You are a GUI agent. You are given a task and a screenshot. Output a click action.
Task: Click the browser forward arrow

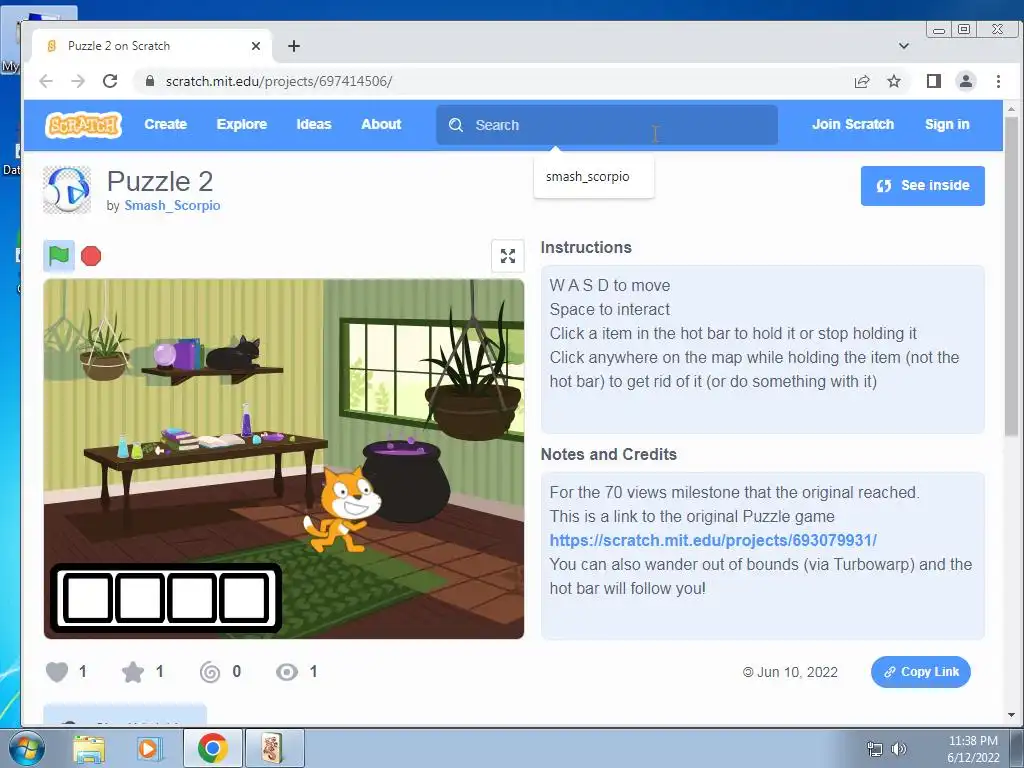(x=78, y=81)
